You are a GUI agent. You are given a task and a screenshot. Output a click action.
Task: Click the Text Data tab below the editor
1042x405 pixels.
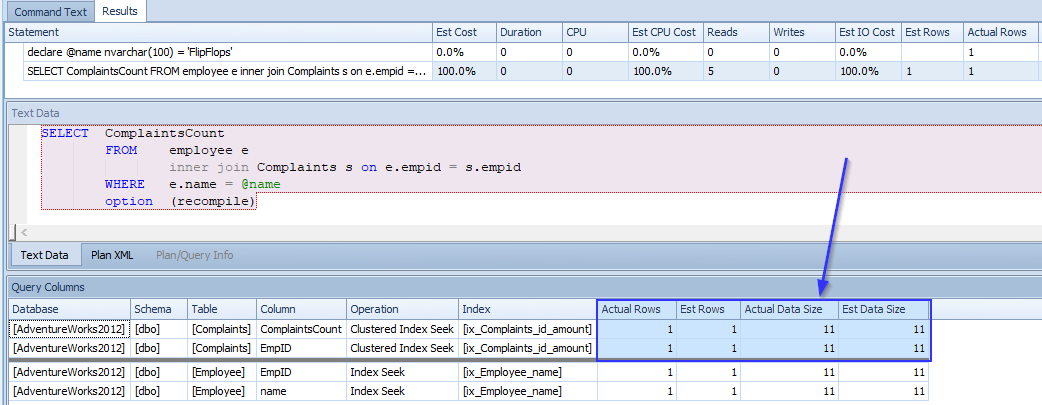44,255
